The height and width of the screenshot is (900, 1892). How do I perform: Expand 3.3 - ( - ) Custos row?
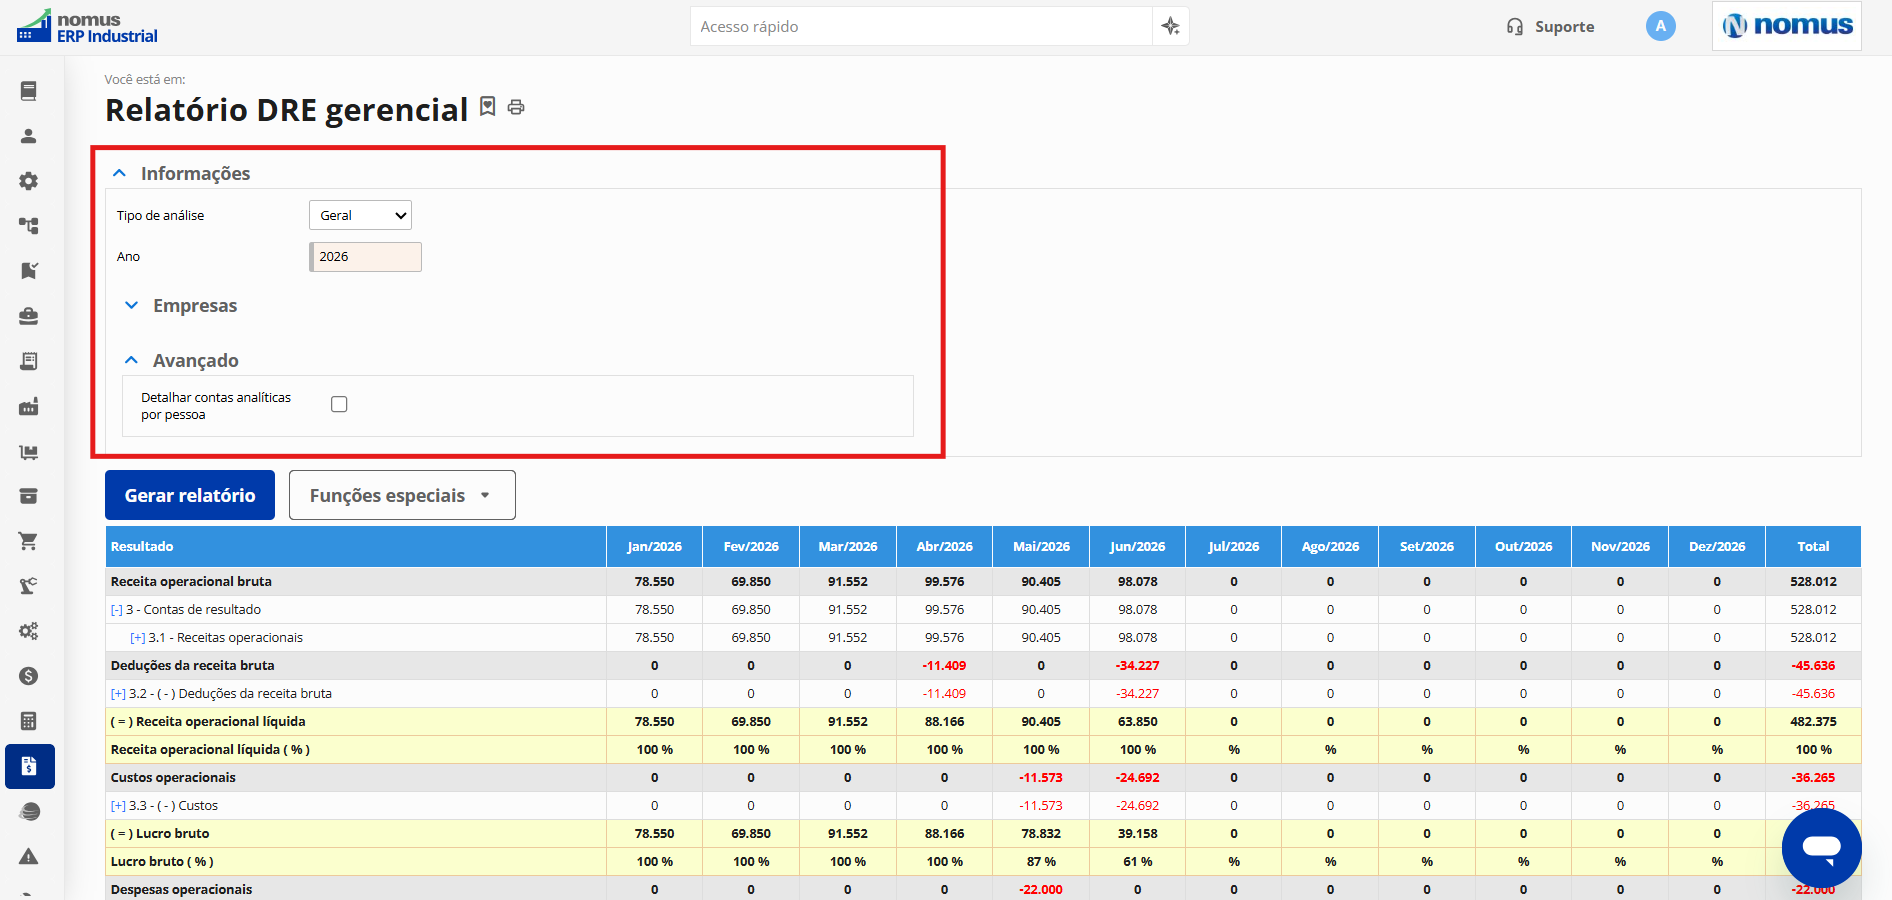(118, 806)
